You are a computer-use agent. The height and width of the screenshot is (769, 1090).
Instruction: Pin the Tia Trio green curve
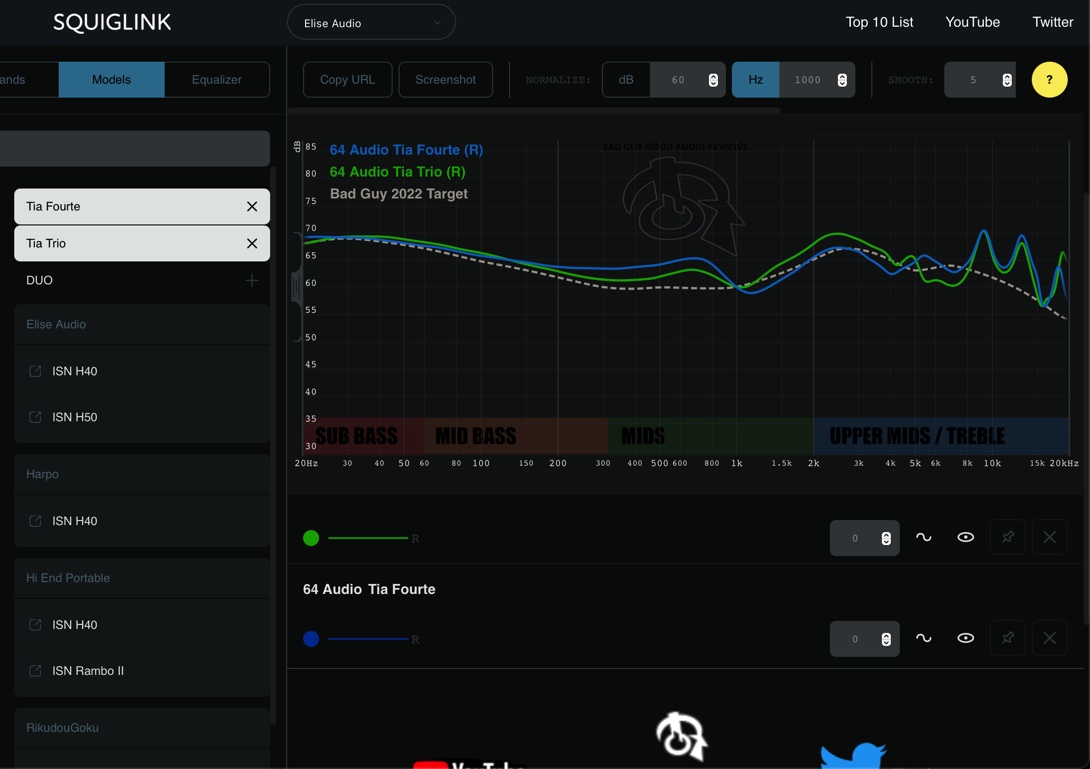(x=1007, y=537)
